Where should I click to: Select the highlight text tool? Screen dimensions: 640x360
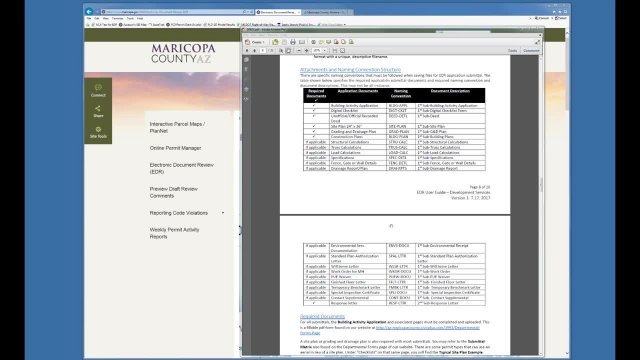coord(329,42)
